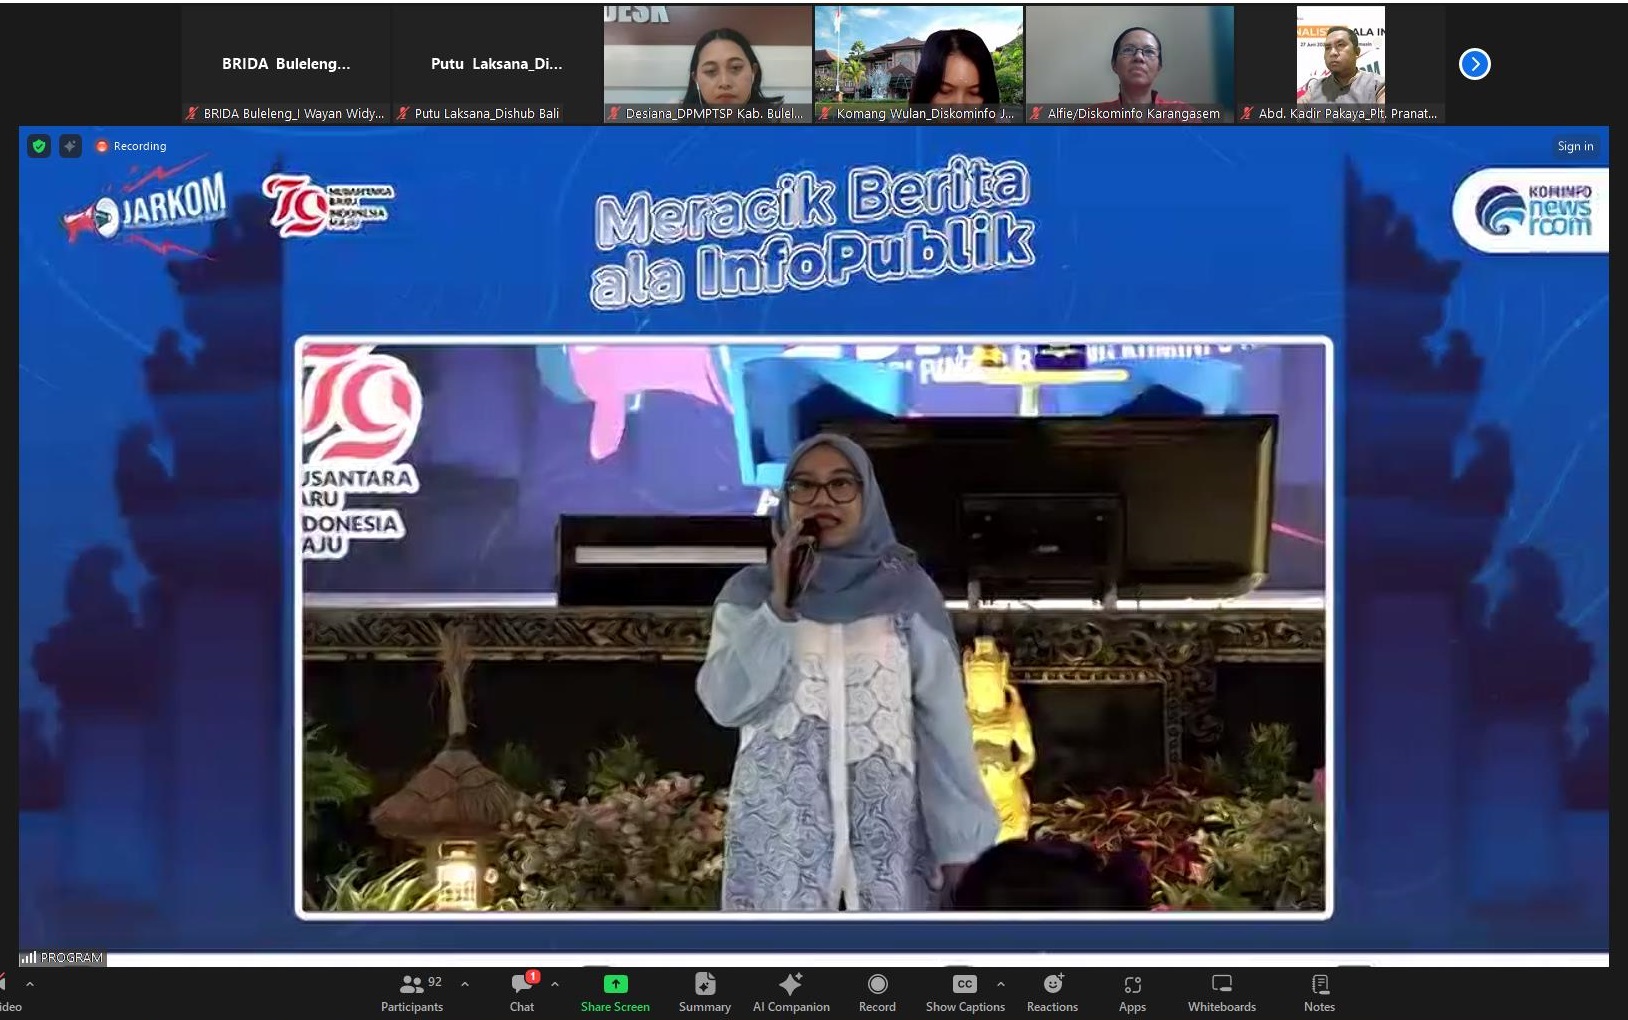Select the BRIDA Buleleng participant tile

[x=286, y=64]
